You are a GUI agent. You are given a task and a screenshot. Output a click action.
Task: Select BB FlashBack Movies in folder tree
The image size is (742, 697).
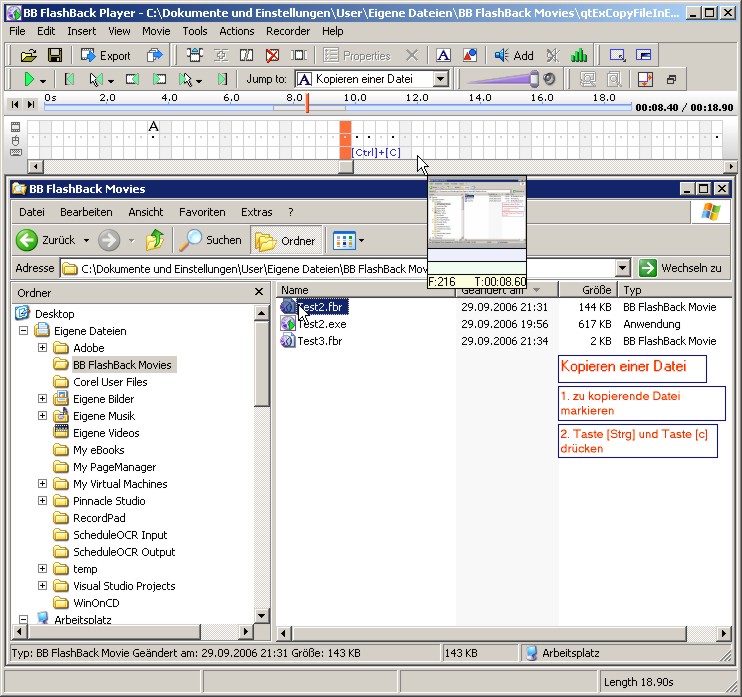(x=122, y=365)
